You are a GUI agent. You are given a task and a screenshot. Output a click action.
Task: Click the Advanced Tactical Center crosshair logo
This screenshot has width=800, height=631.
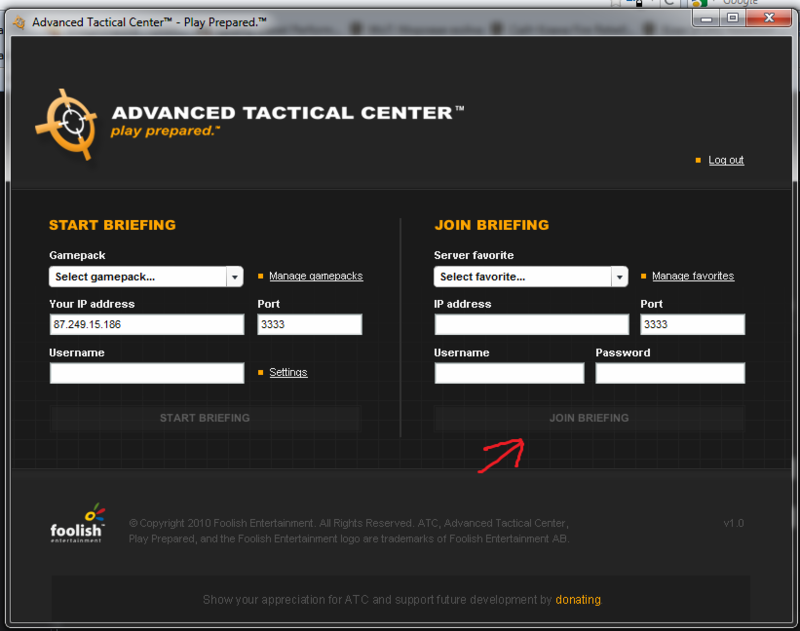tap(68, 124)
